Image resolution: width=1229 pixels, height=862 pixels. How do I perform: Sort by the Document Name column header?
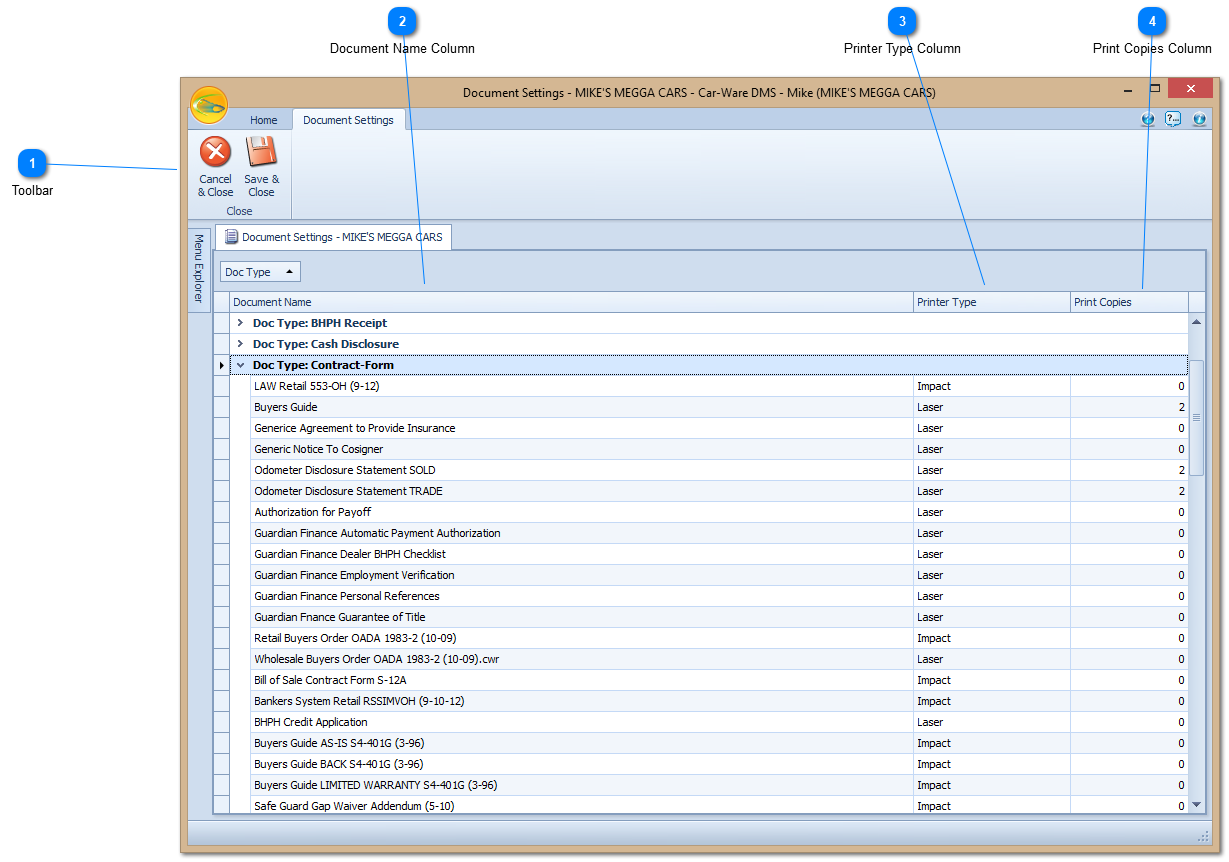pyautogui.click(x=572, y=302)
